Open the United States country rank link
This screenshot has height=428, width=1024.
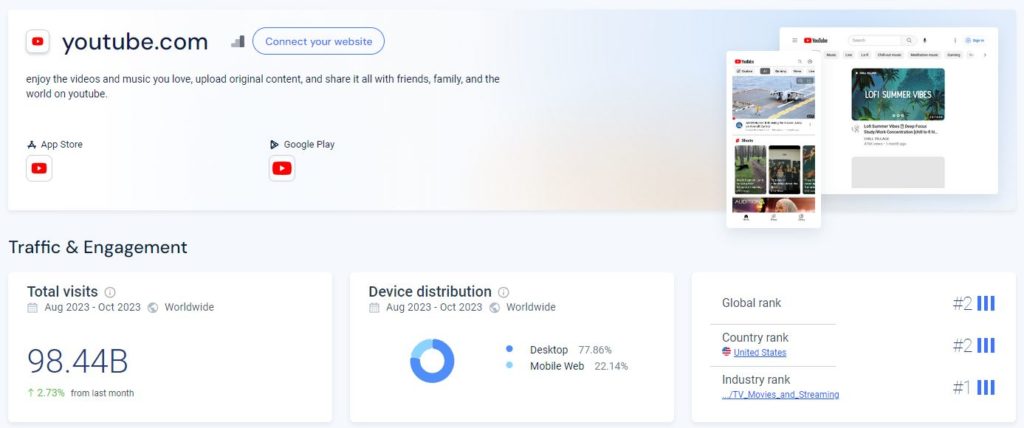click(x=760, y=352)
